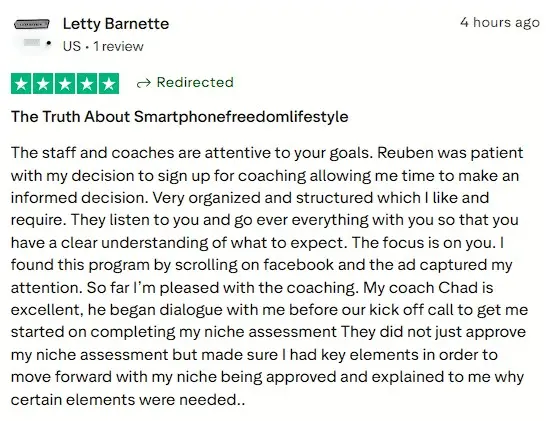Screen dimensions: 555x421
Task: Open the review title 'The Truth About Smartphonefreedomlifestyle'
Action: [x=180, y=117]
